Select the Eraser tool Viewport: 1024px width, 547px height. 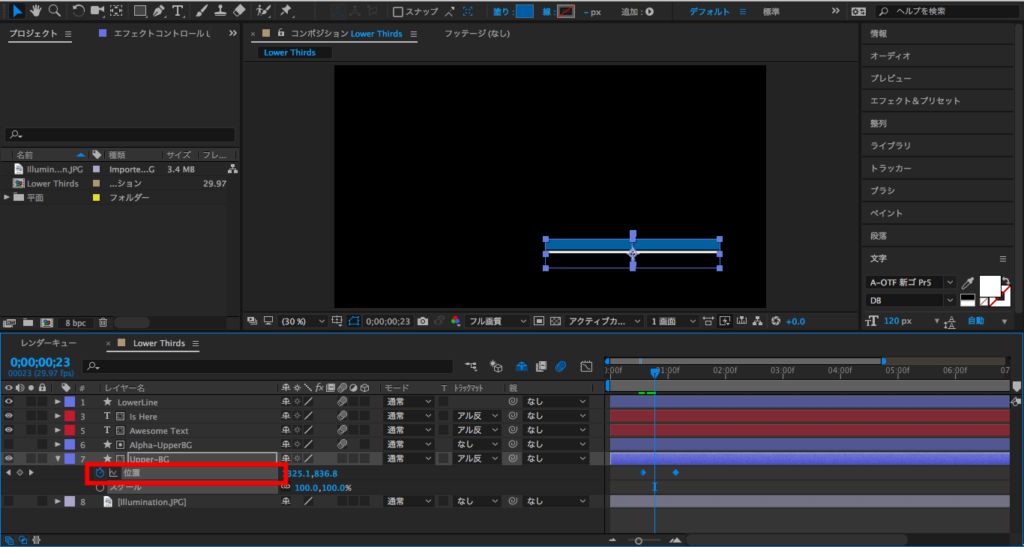[239, 11]
